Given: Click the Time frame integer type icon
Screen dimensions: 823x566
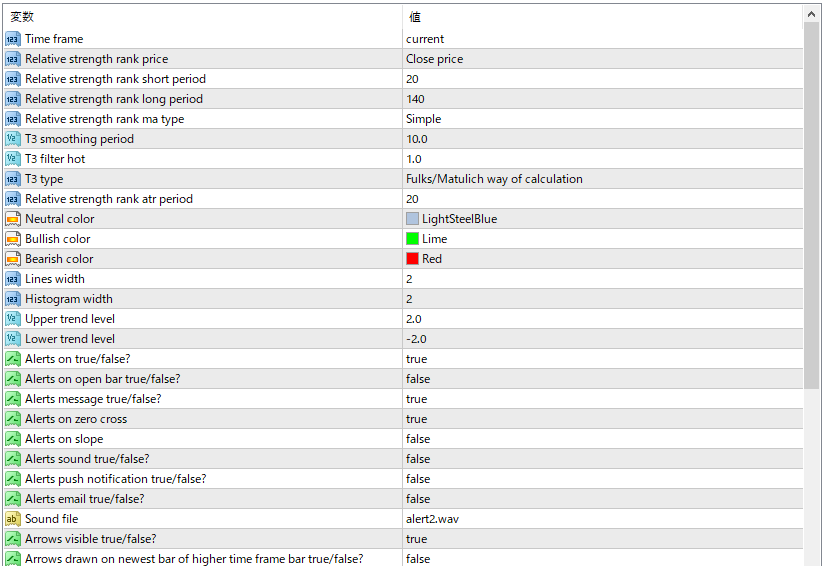Looking at the screenshot, I should click(x=12, y=39).
